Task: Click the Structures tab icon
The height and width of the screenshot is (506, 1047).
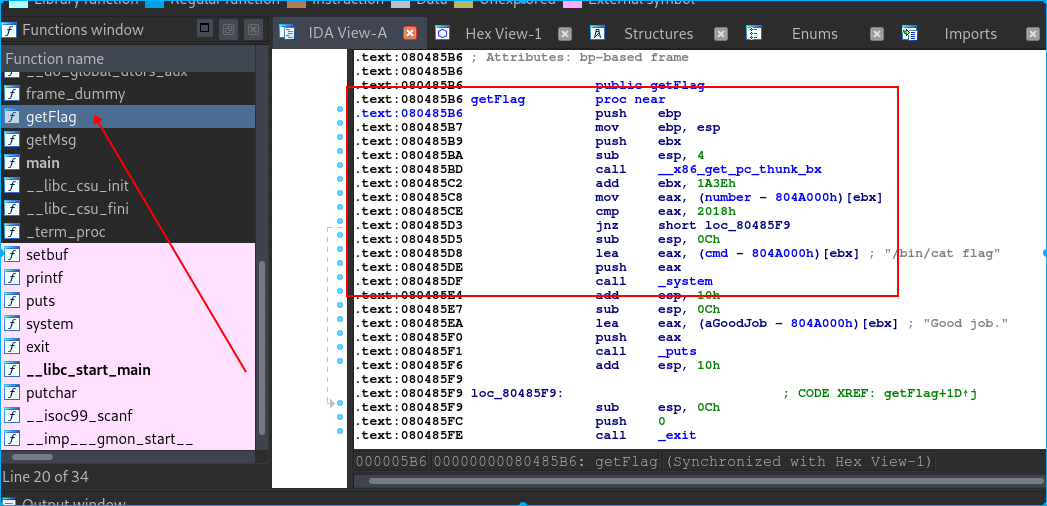Action: tap(598, 33)
